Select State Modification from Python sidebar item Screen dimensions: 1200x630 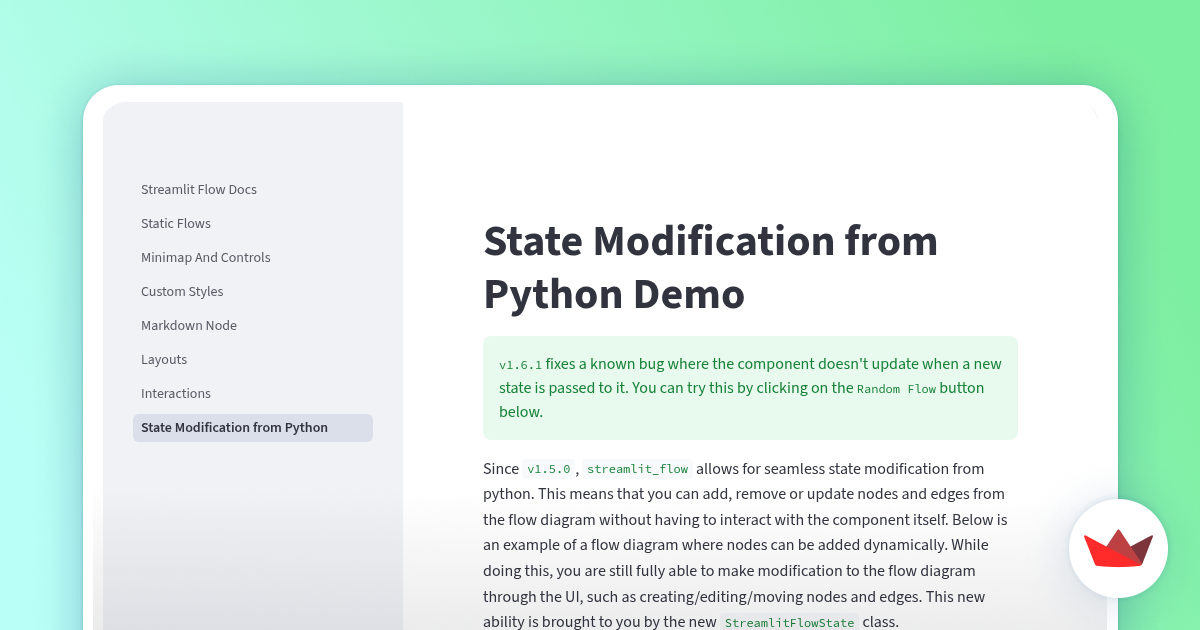click(253, 428)
